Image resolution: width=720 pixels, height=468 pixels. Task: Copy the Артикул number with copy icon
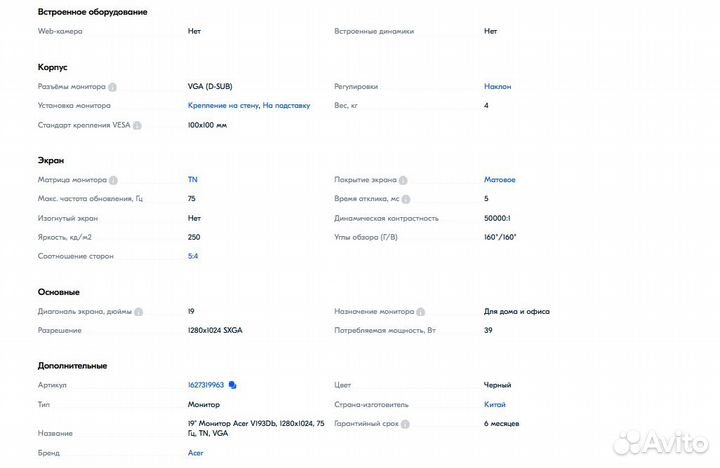point(233,385)
